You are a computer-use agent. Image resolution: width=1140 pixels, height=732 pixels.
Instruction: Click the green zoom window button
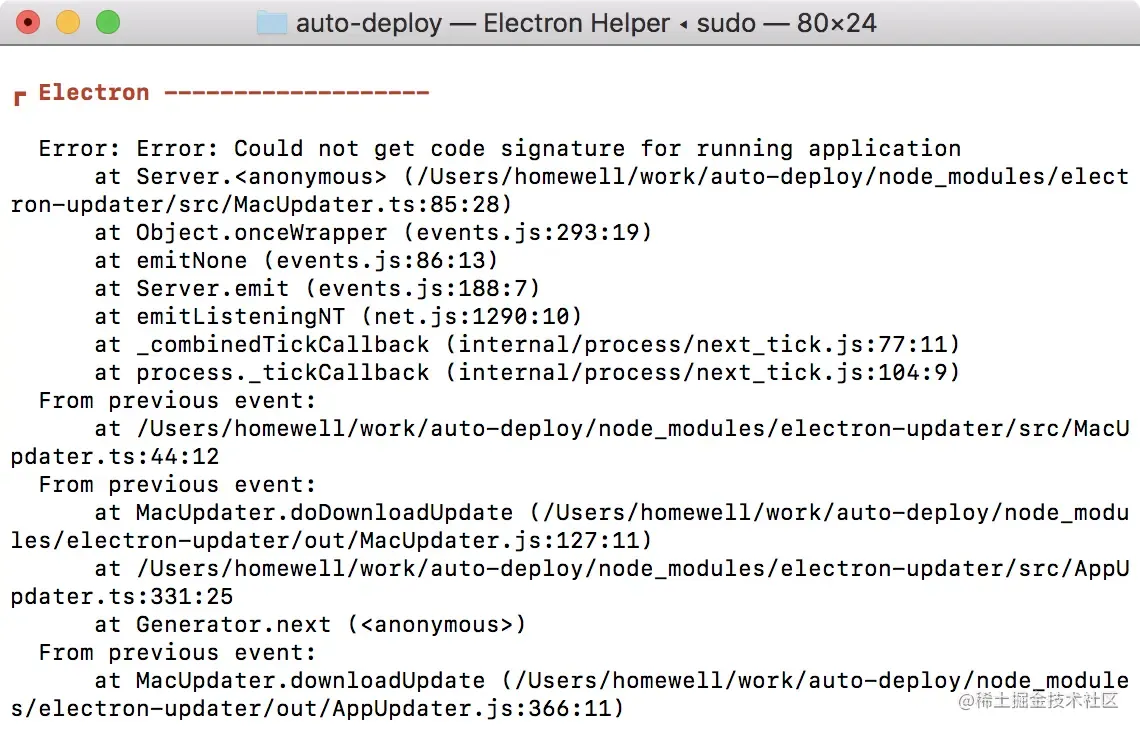pyautogui.click(x=108, y=23)
